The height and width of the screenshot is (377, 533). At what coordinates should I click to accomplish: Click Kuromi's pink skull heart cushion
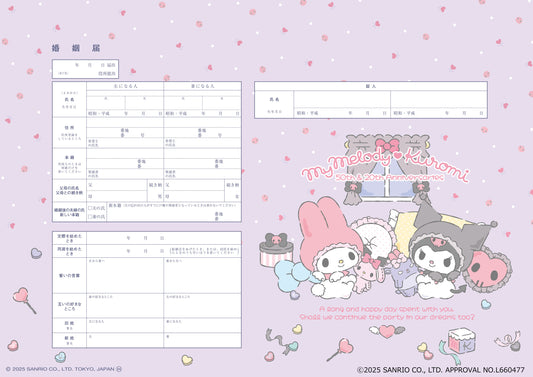(487, 270)
